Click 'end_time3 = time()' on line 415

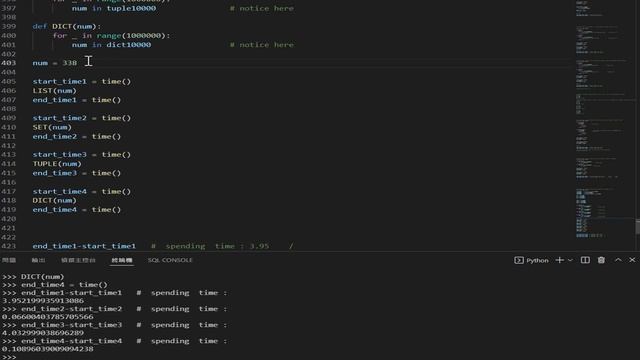click(x=77, y=173)
